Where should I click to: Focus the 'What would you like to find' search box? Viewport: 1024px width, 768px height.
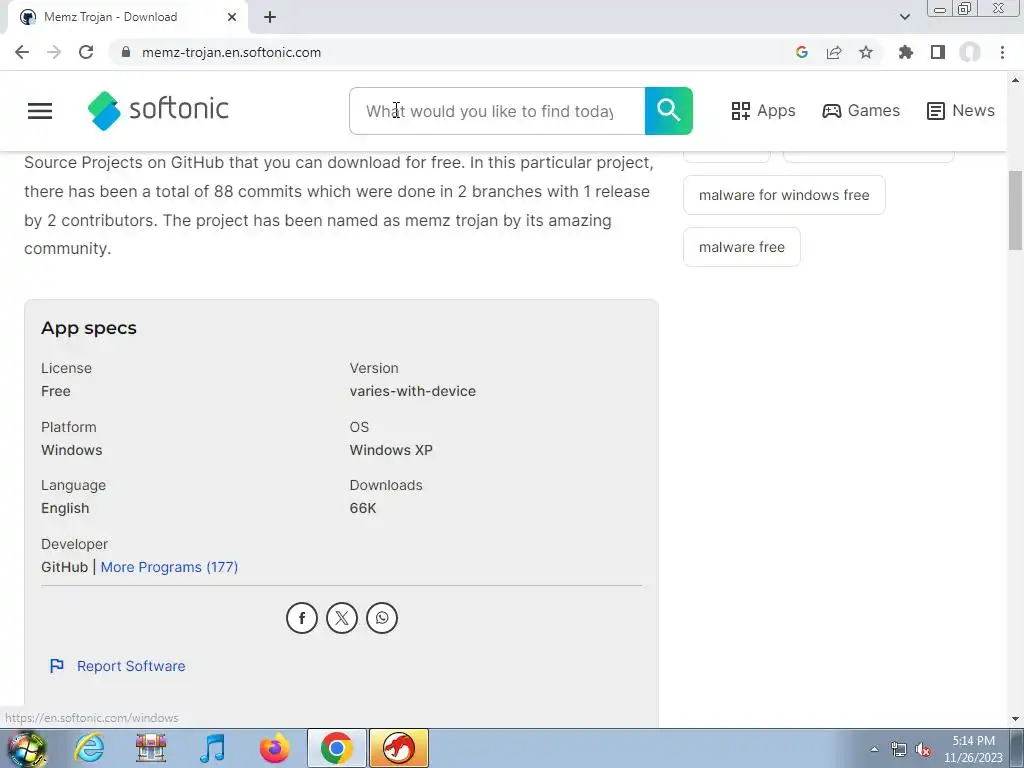pos(497,111)
